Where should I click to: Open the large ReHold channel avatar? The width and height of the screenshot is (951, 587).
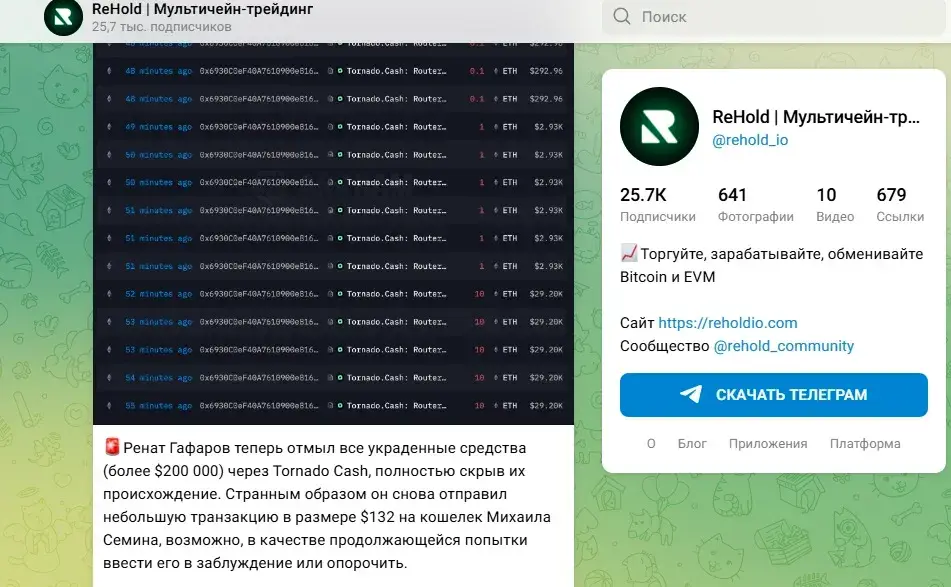pos(659,126)
